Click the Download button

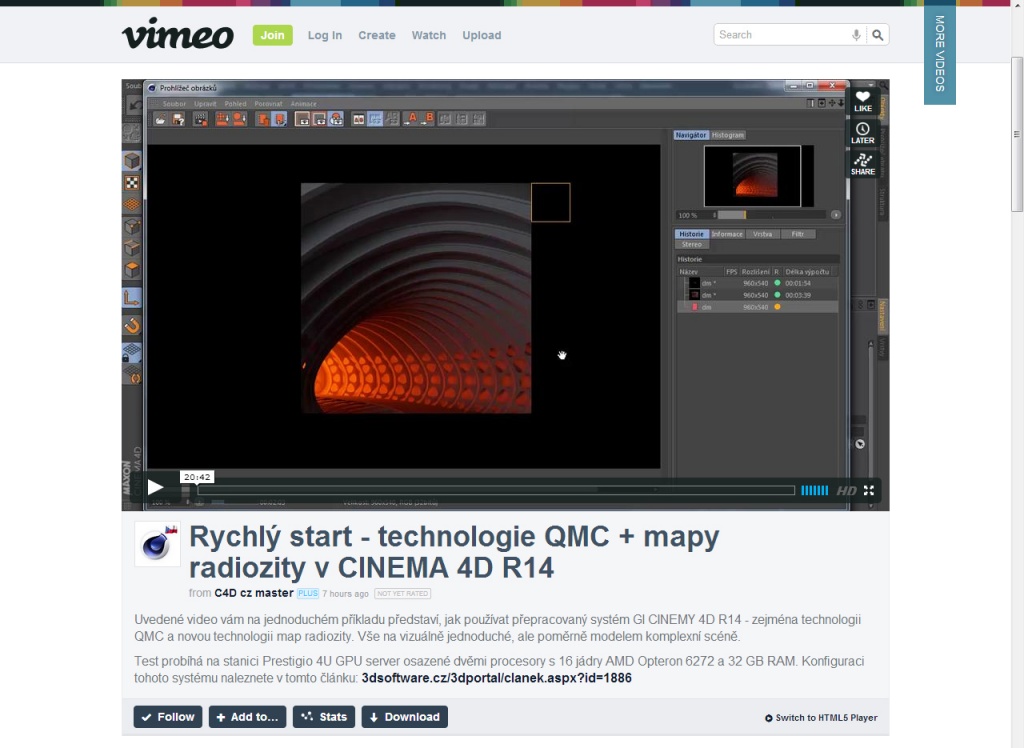404,717
